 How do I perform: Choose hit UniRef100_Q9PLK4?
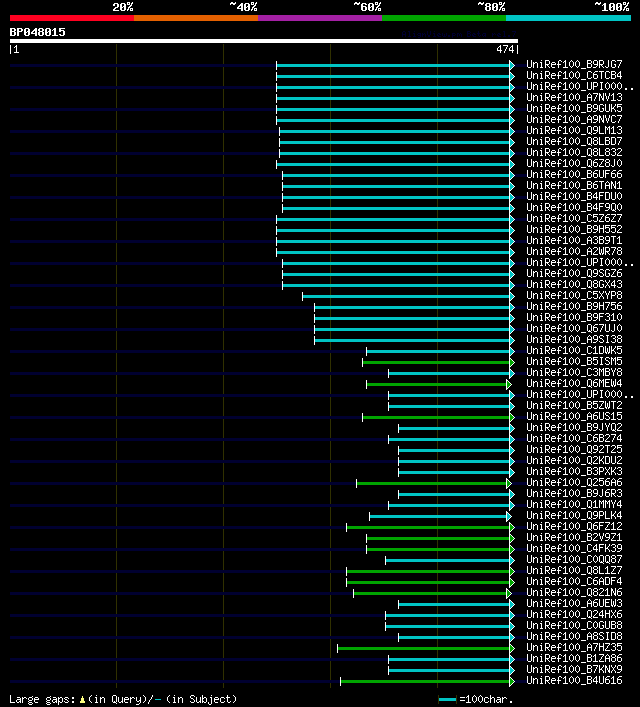(574, 515)
